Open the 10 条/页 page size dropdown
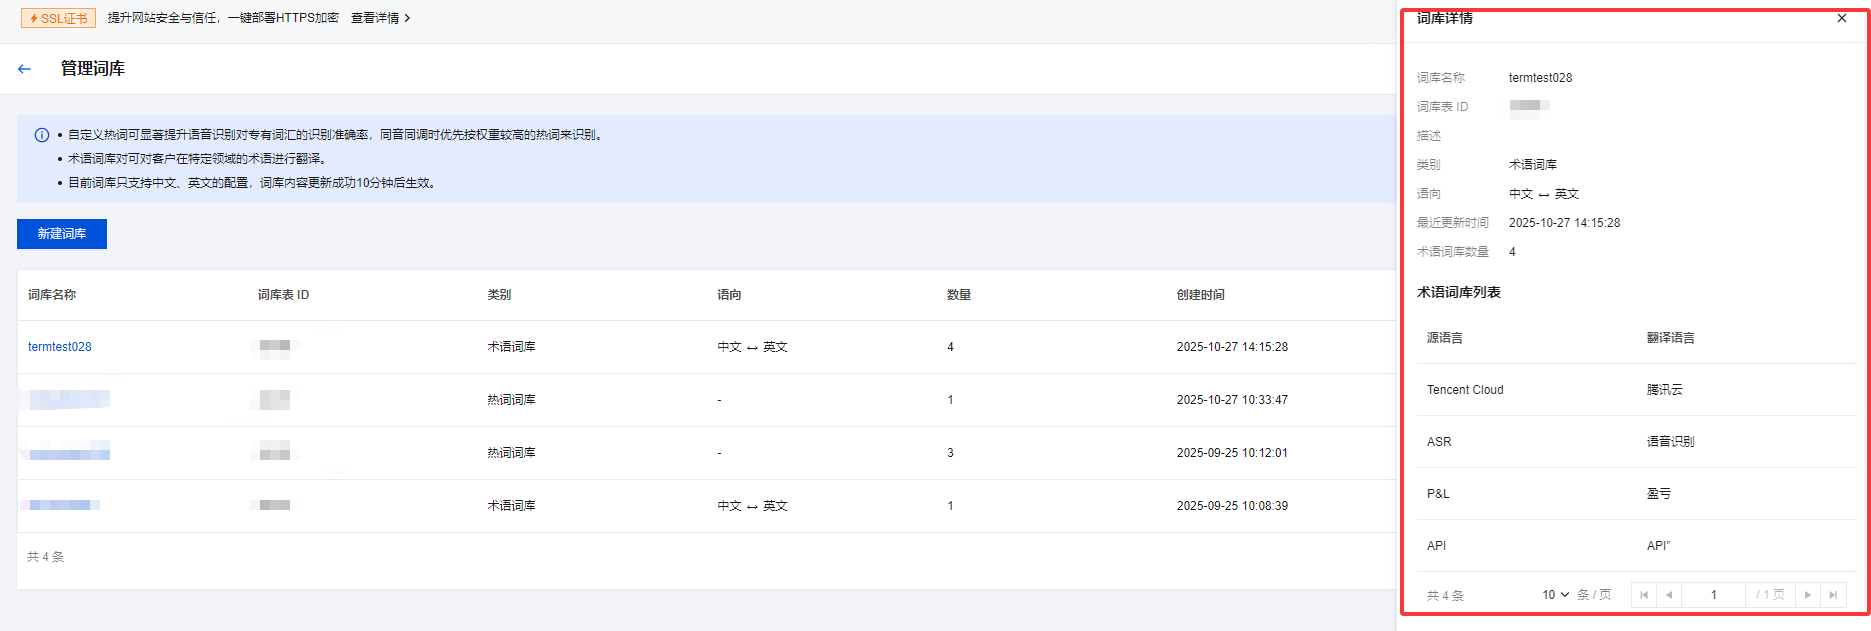Image resolution: width=1871 pixels, height=631 pixels. tap(1555, 595)
